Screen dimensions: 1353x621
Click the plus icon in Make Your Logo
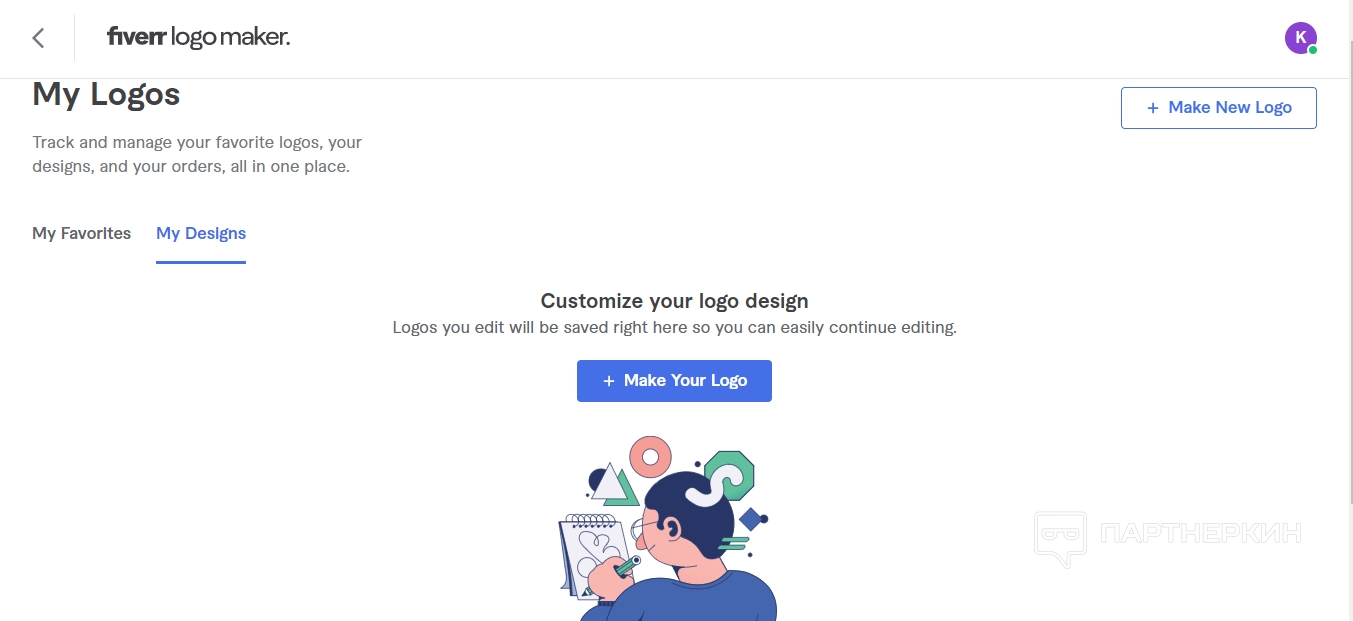point(608,381)
